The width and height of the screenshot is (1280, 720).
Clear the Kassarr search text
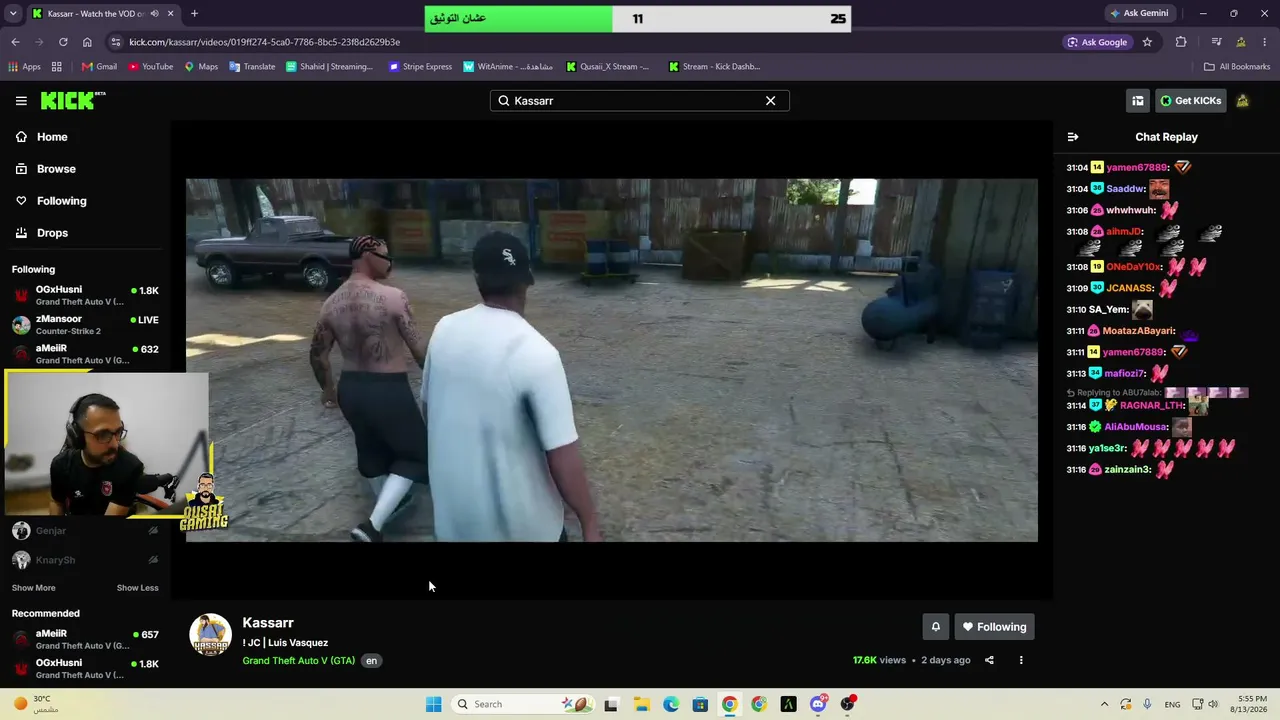pyautogui.click(x=770, y=101)
